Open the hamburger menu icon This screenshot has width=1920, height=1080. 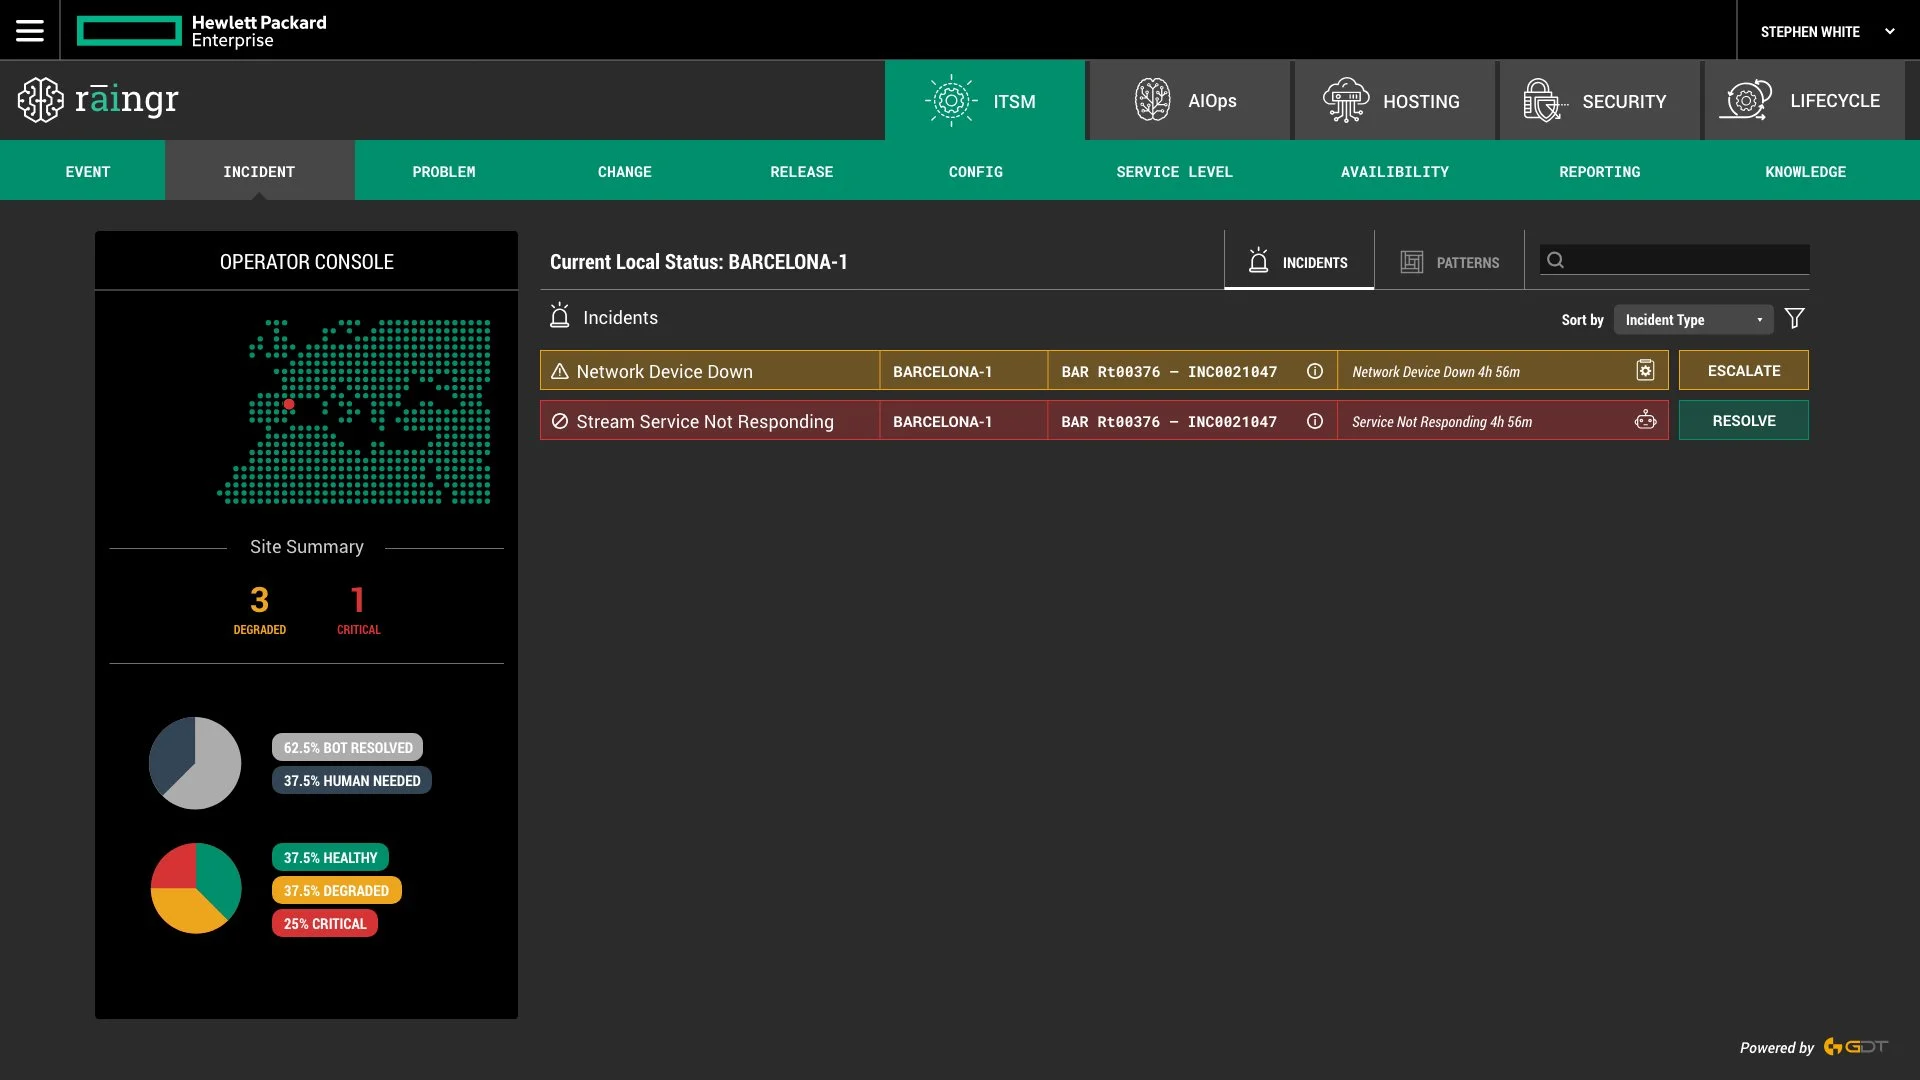[x=30, y=31]
